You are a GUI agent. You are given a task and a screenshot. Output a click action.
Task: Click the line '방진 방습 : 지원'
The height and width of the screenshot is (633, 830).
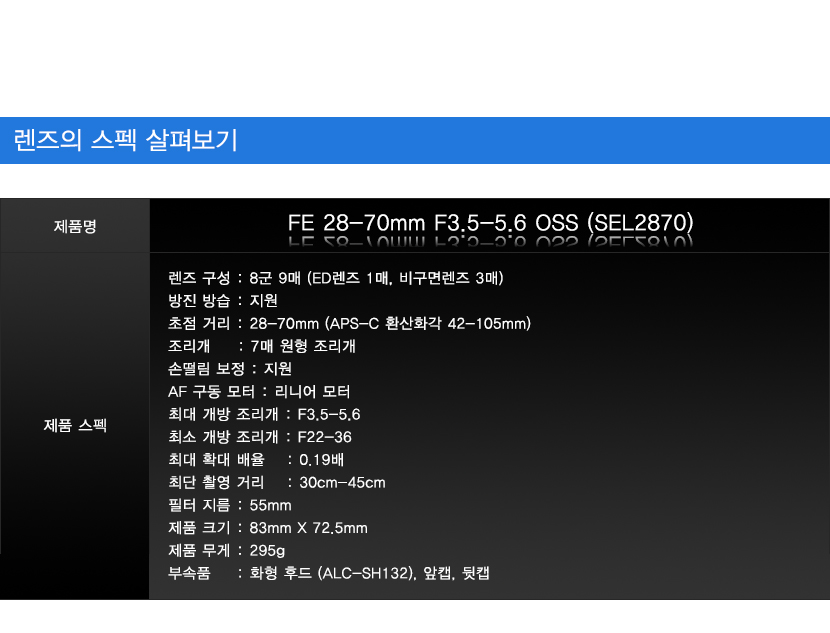pos(223,301)
